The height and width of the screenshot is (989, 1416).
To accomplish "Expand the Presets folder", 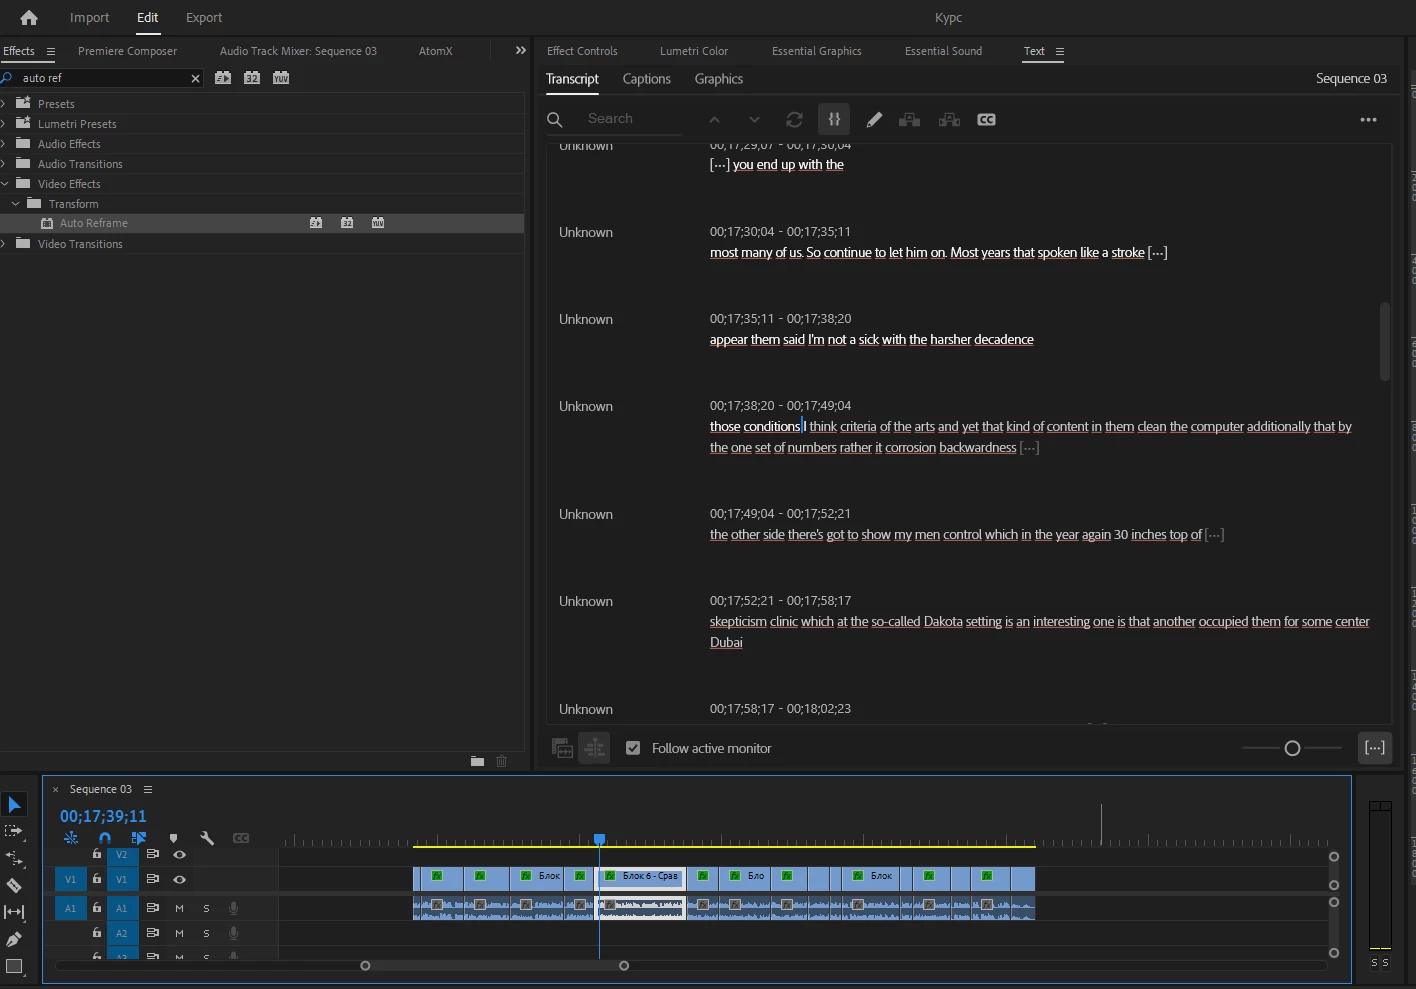I will tap(4, 103).
